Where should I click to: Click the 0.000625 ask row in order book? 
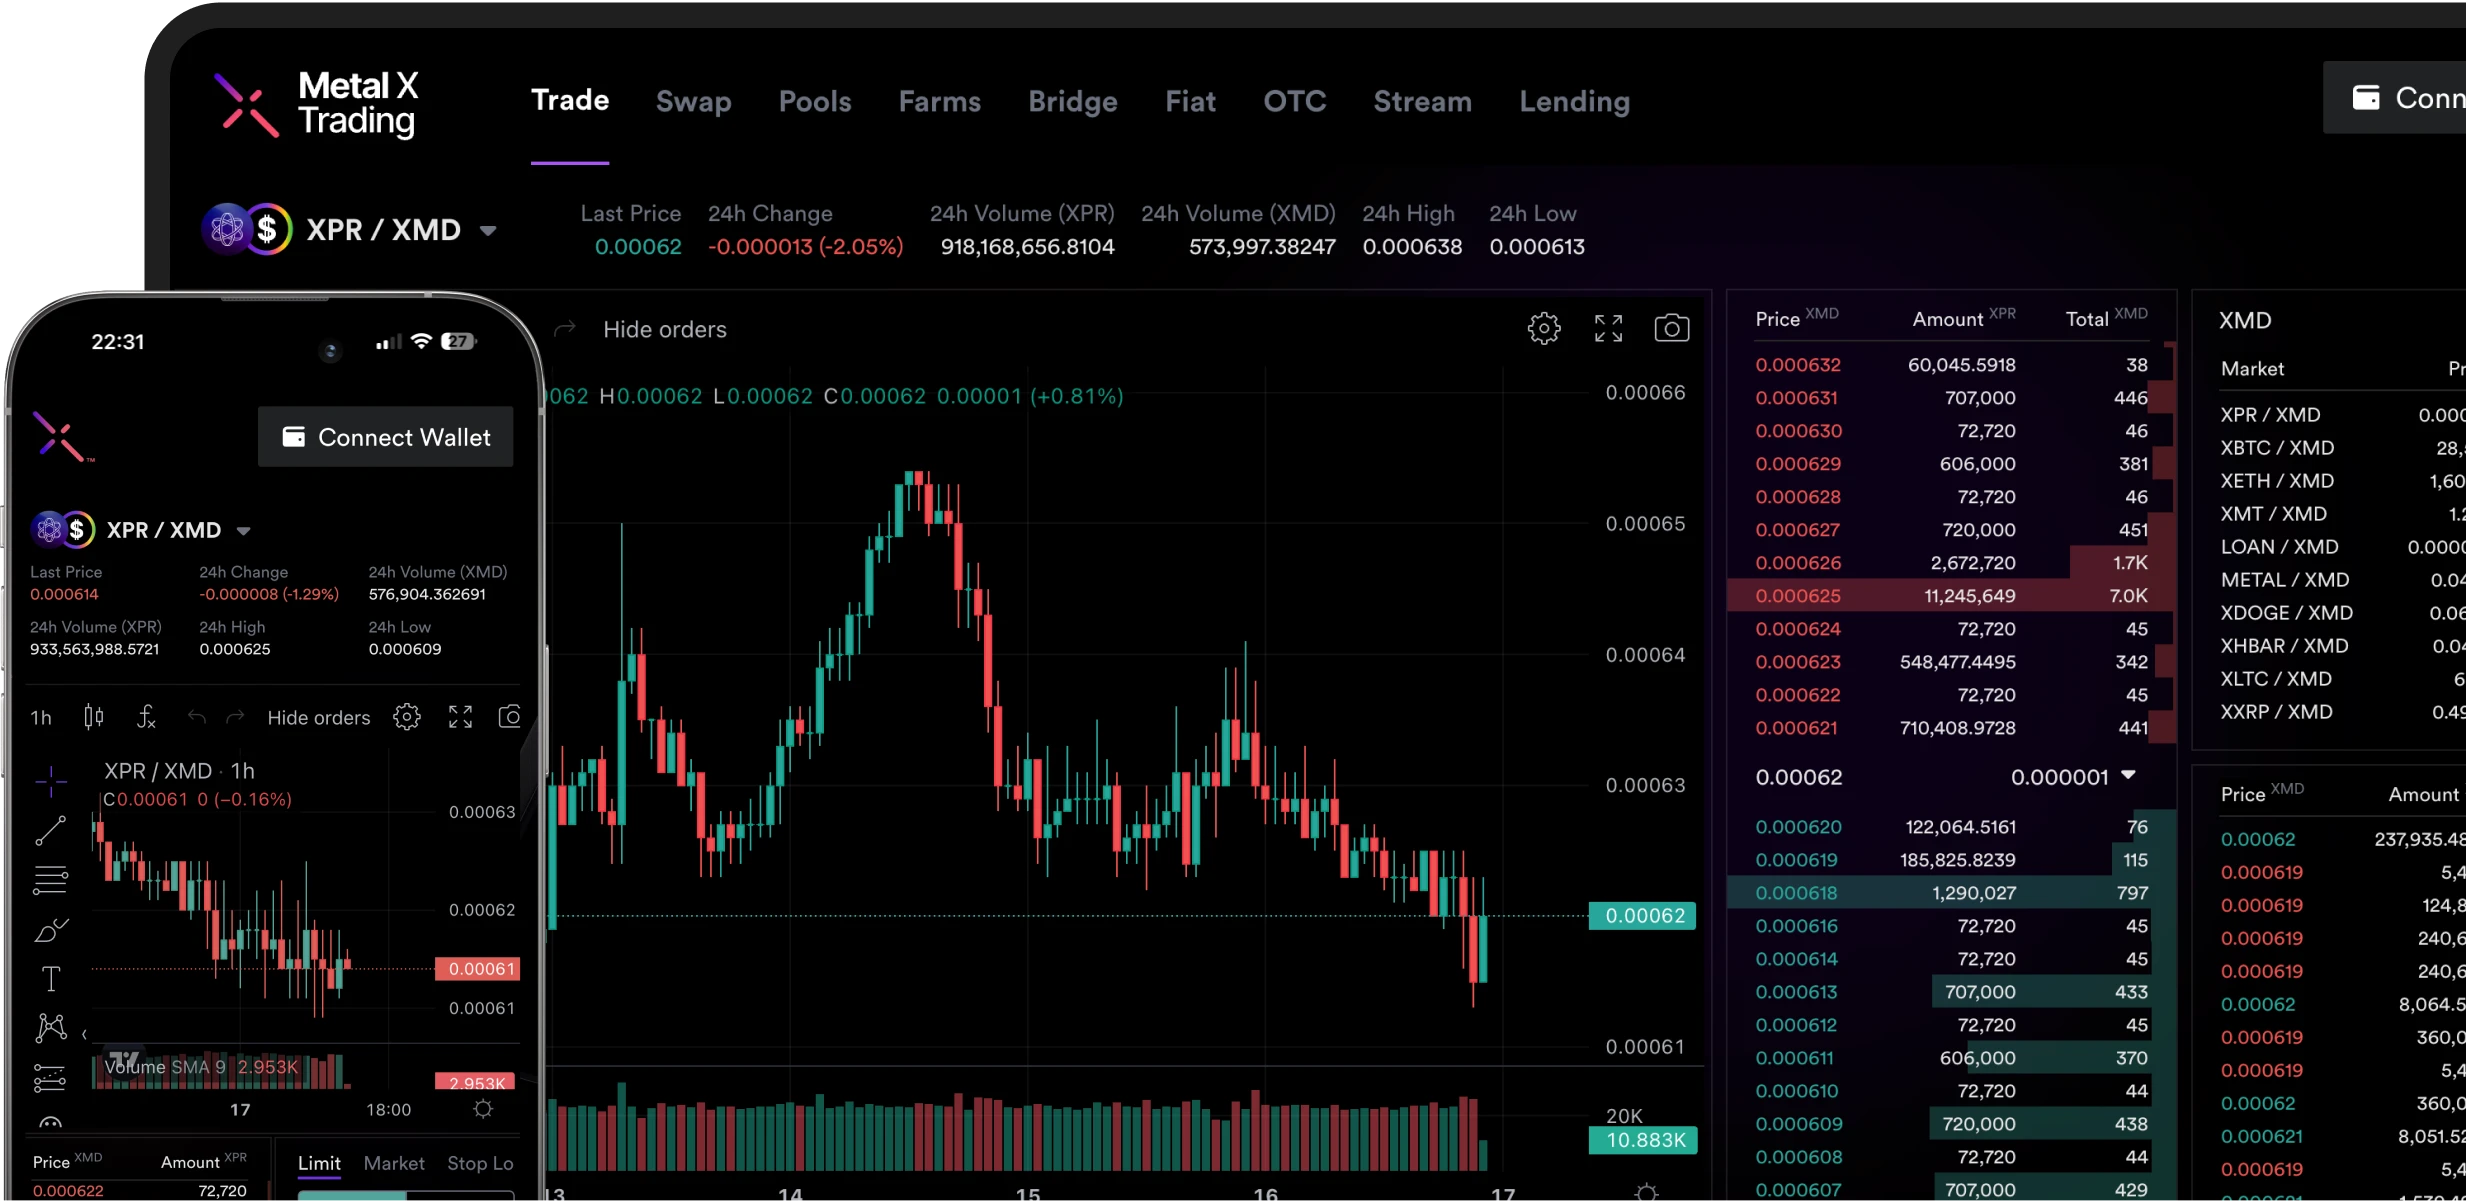(1952, 595)
